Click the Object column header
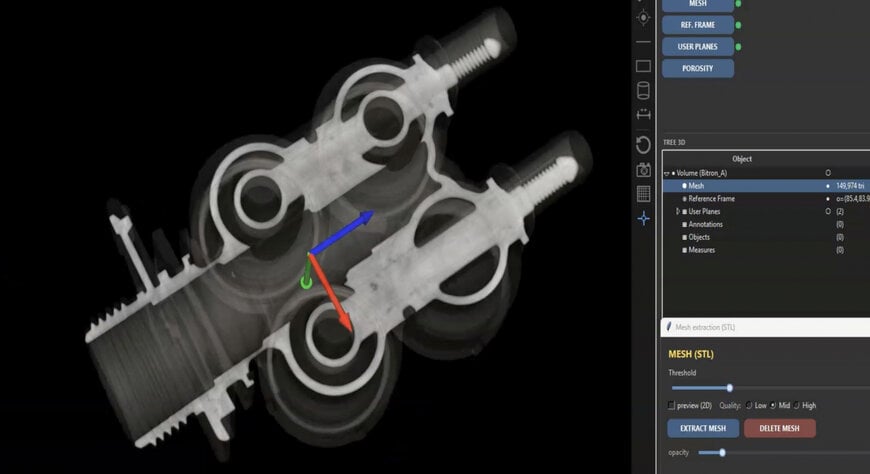This screenshot has height=474, width=870. (x=742, y=159)
